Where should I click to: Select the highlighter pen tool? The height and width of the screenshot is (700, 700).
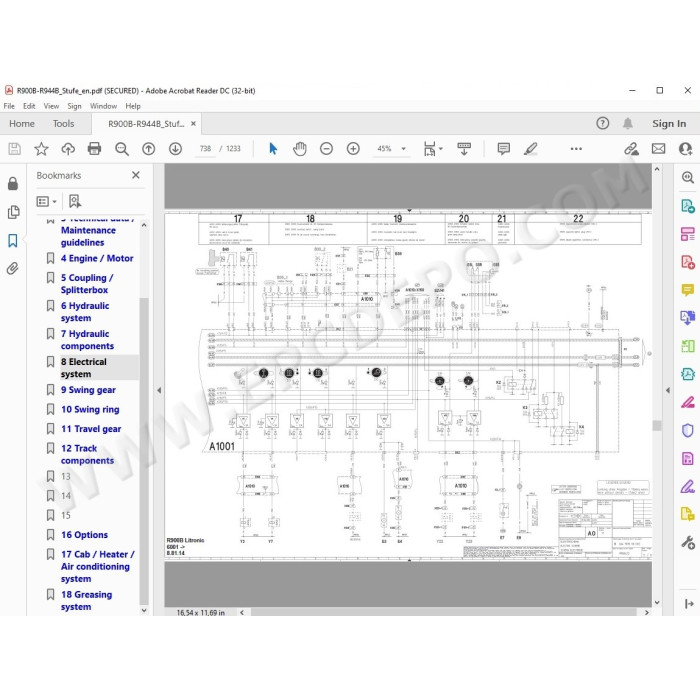pos(530,149)
